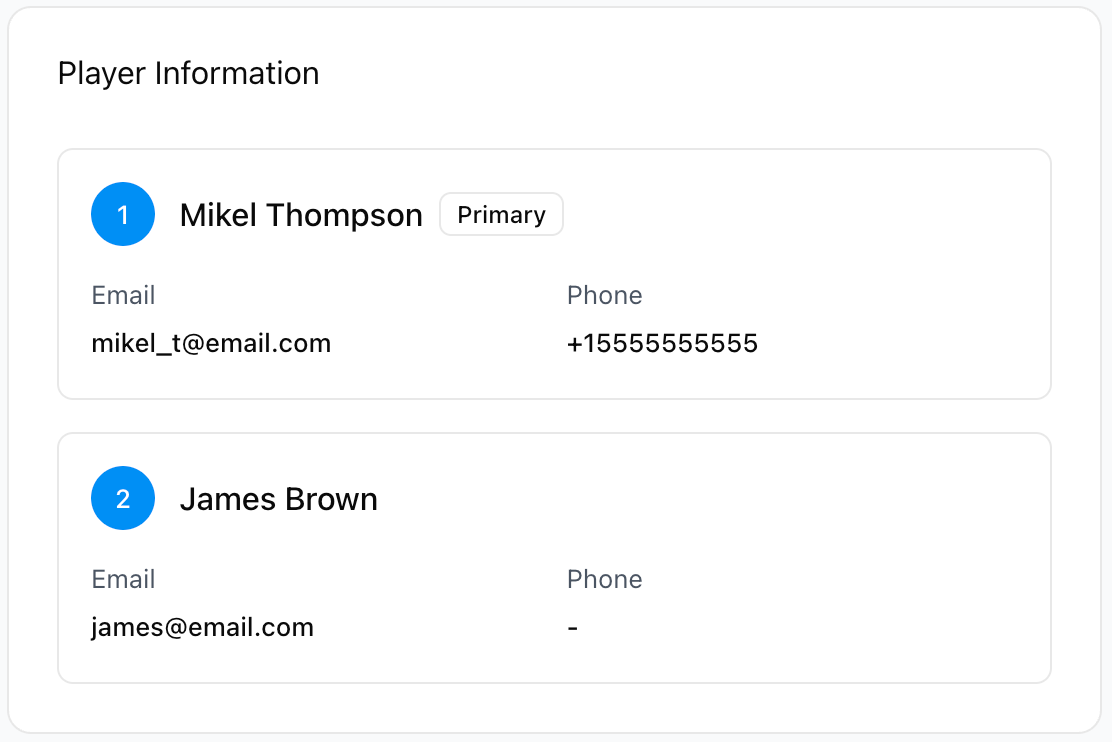Click the phone number +15555555555

click(662, 344)
